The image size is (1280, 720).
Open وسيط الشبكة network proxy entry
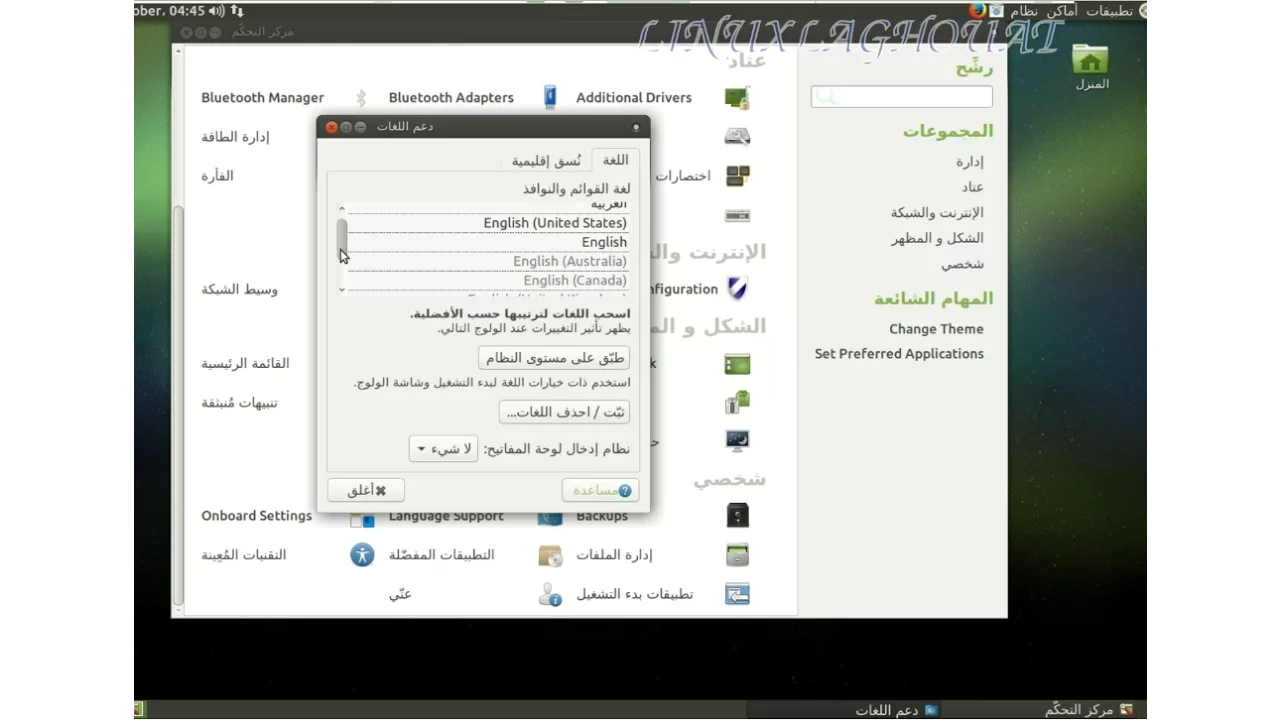point(240,289)
